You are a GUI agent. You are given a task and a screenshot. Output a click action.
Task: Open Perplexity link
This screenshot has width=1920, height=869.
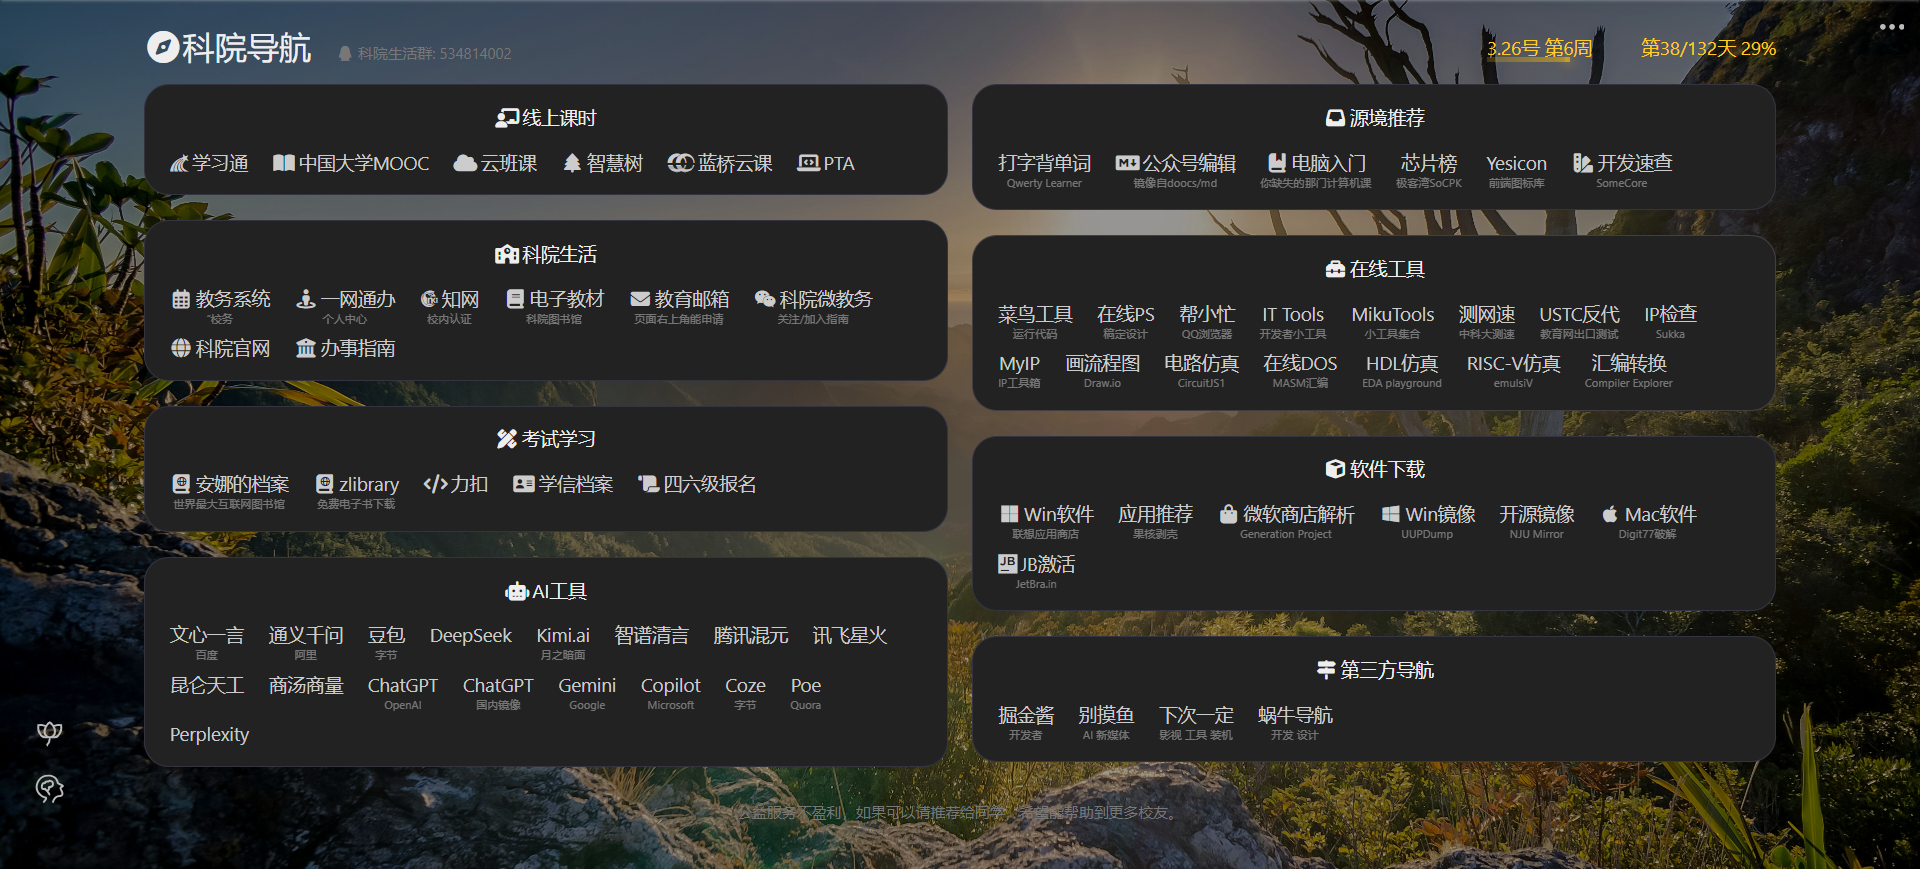point(209,735)
